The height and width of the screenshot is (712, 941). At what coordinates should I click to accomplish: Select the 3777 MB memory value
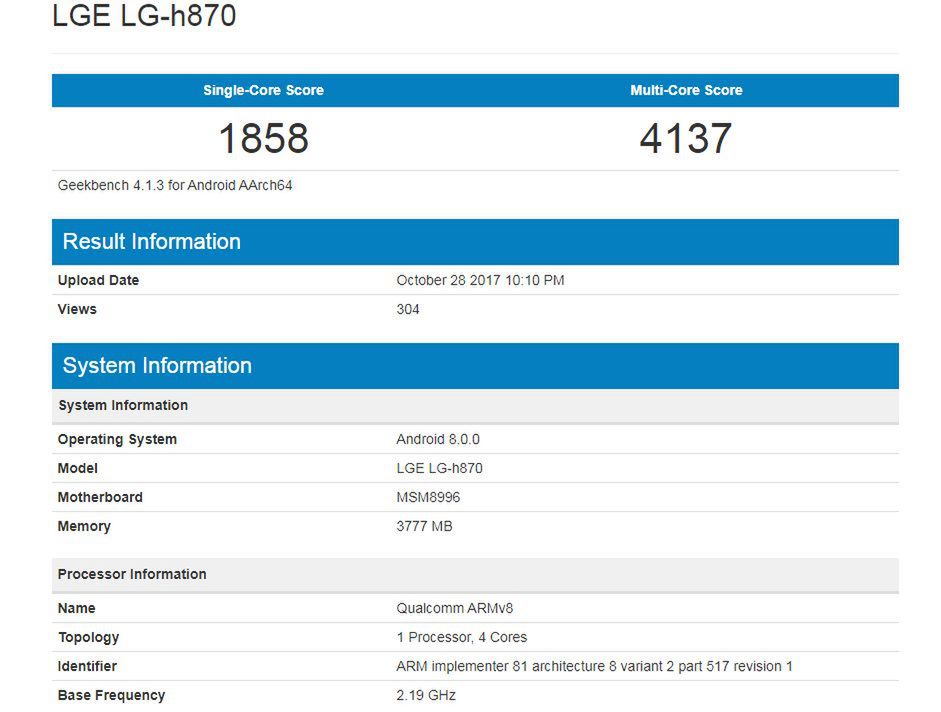click(x=424, y=526)
